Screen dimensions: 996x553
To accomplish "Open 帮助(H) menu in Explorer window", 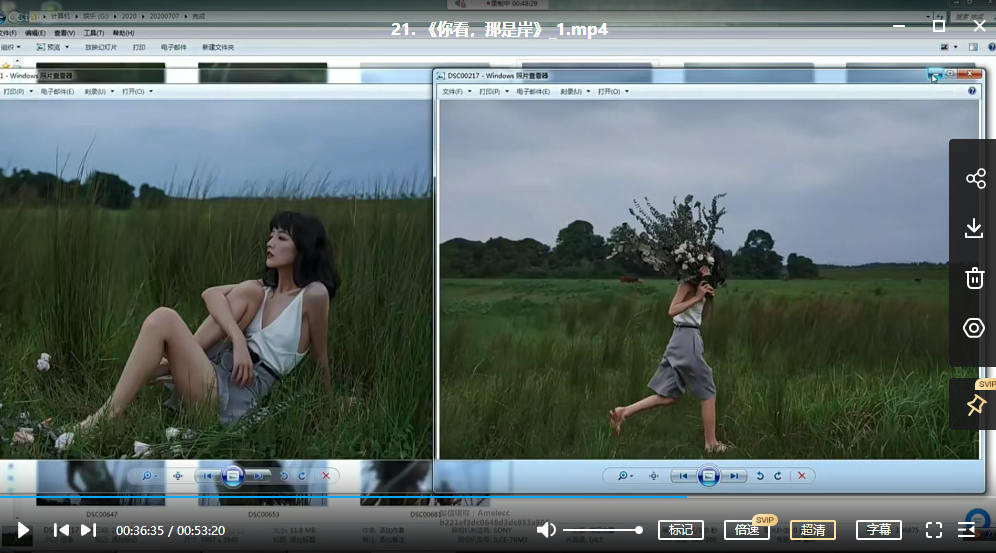I will (x=123, y=33).
